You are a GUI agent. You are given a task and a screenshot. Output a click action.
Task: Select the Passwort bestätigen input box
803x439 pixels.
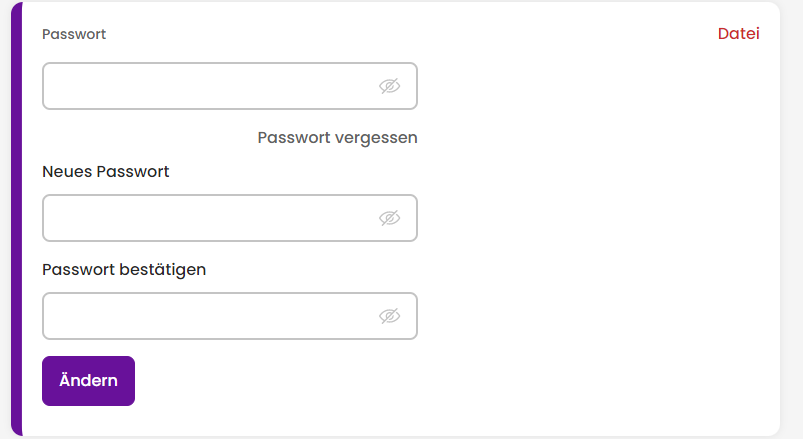pos(229,316)
